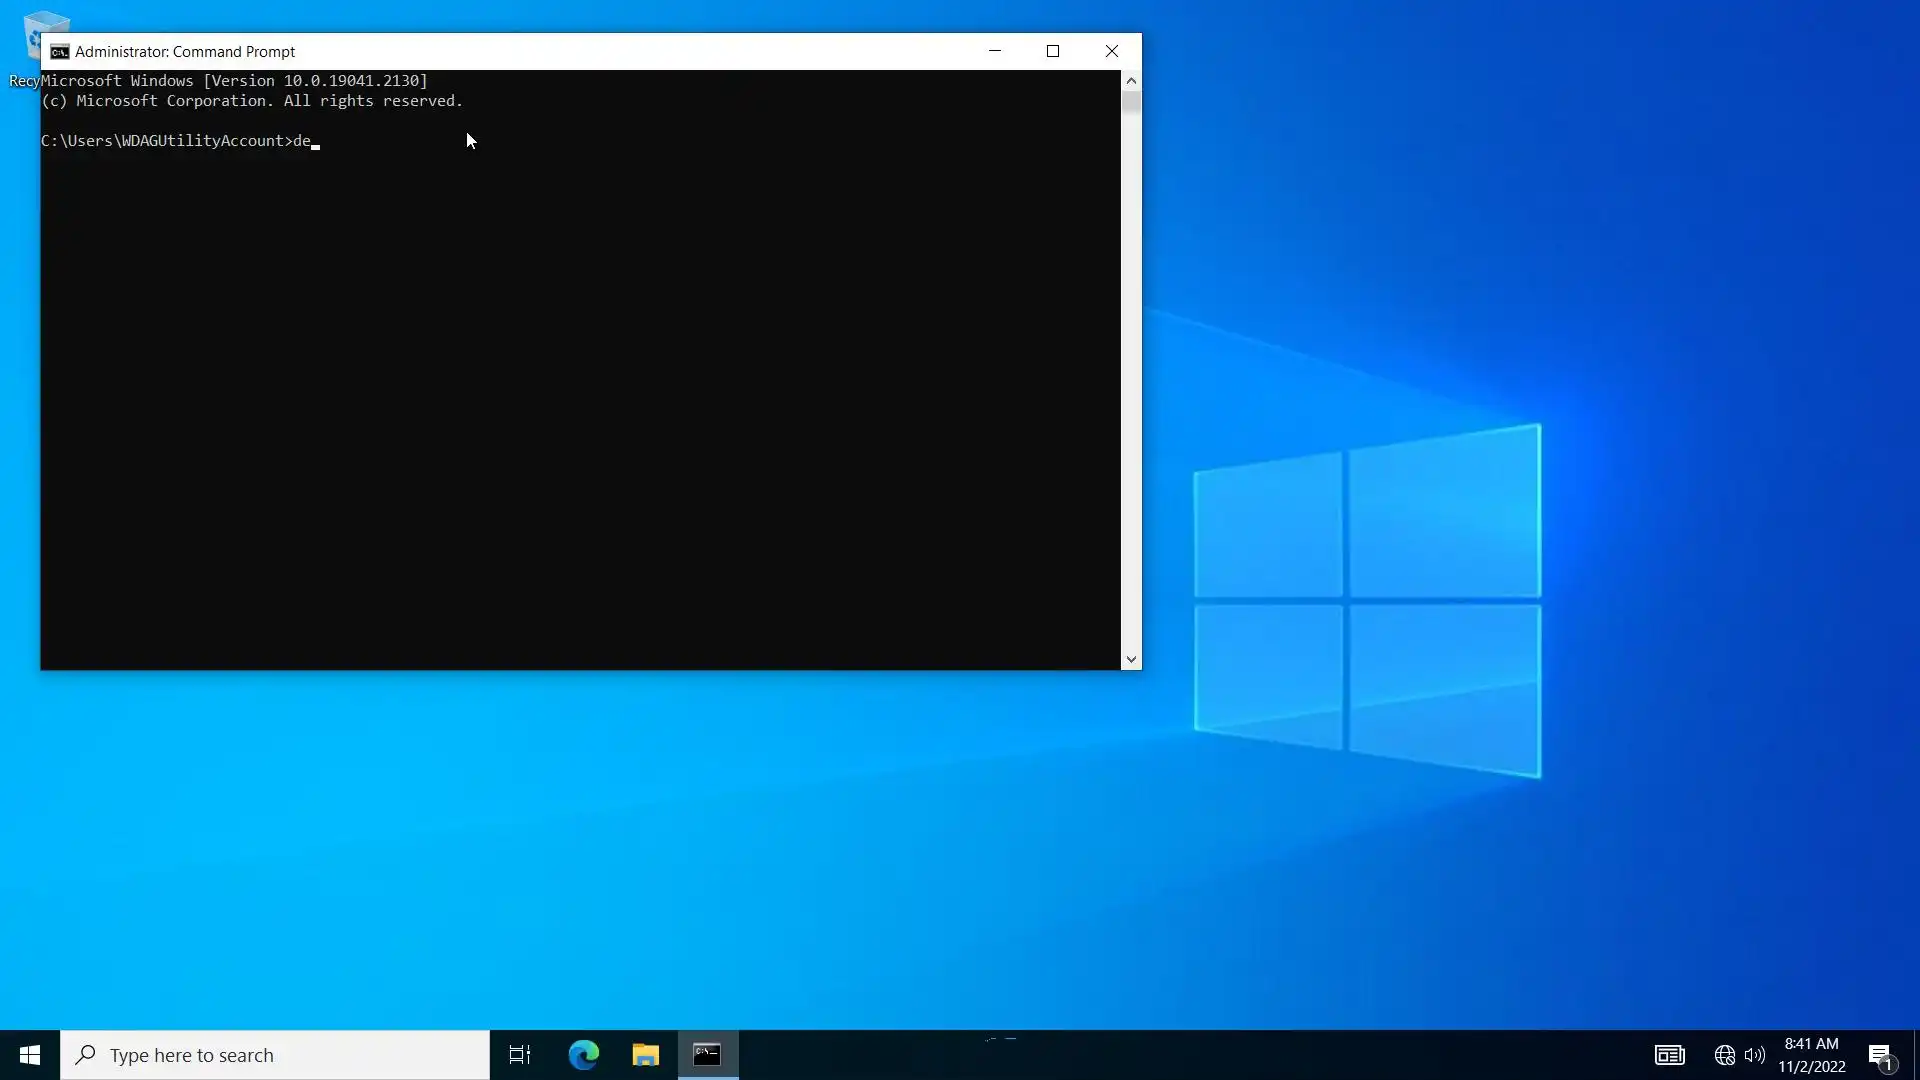This screenshot has width=1920, height=1080.
Task: Launch Microsoft Edge from the taskbar
Action: click(x=584, y=1055)
